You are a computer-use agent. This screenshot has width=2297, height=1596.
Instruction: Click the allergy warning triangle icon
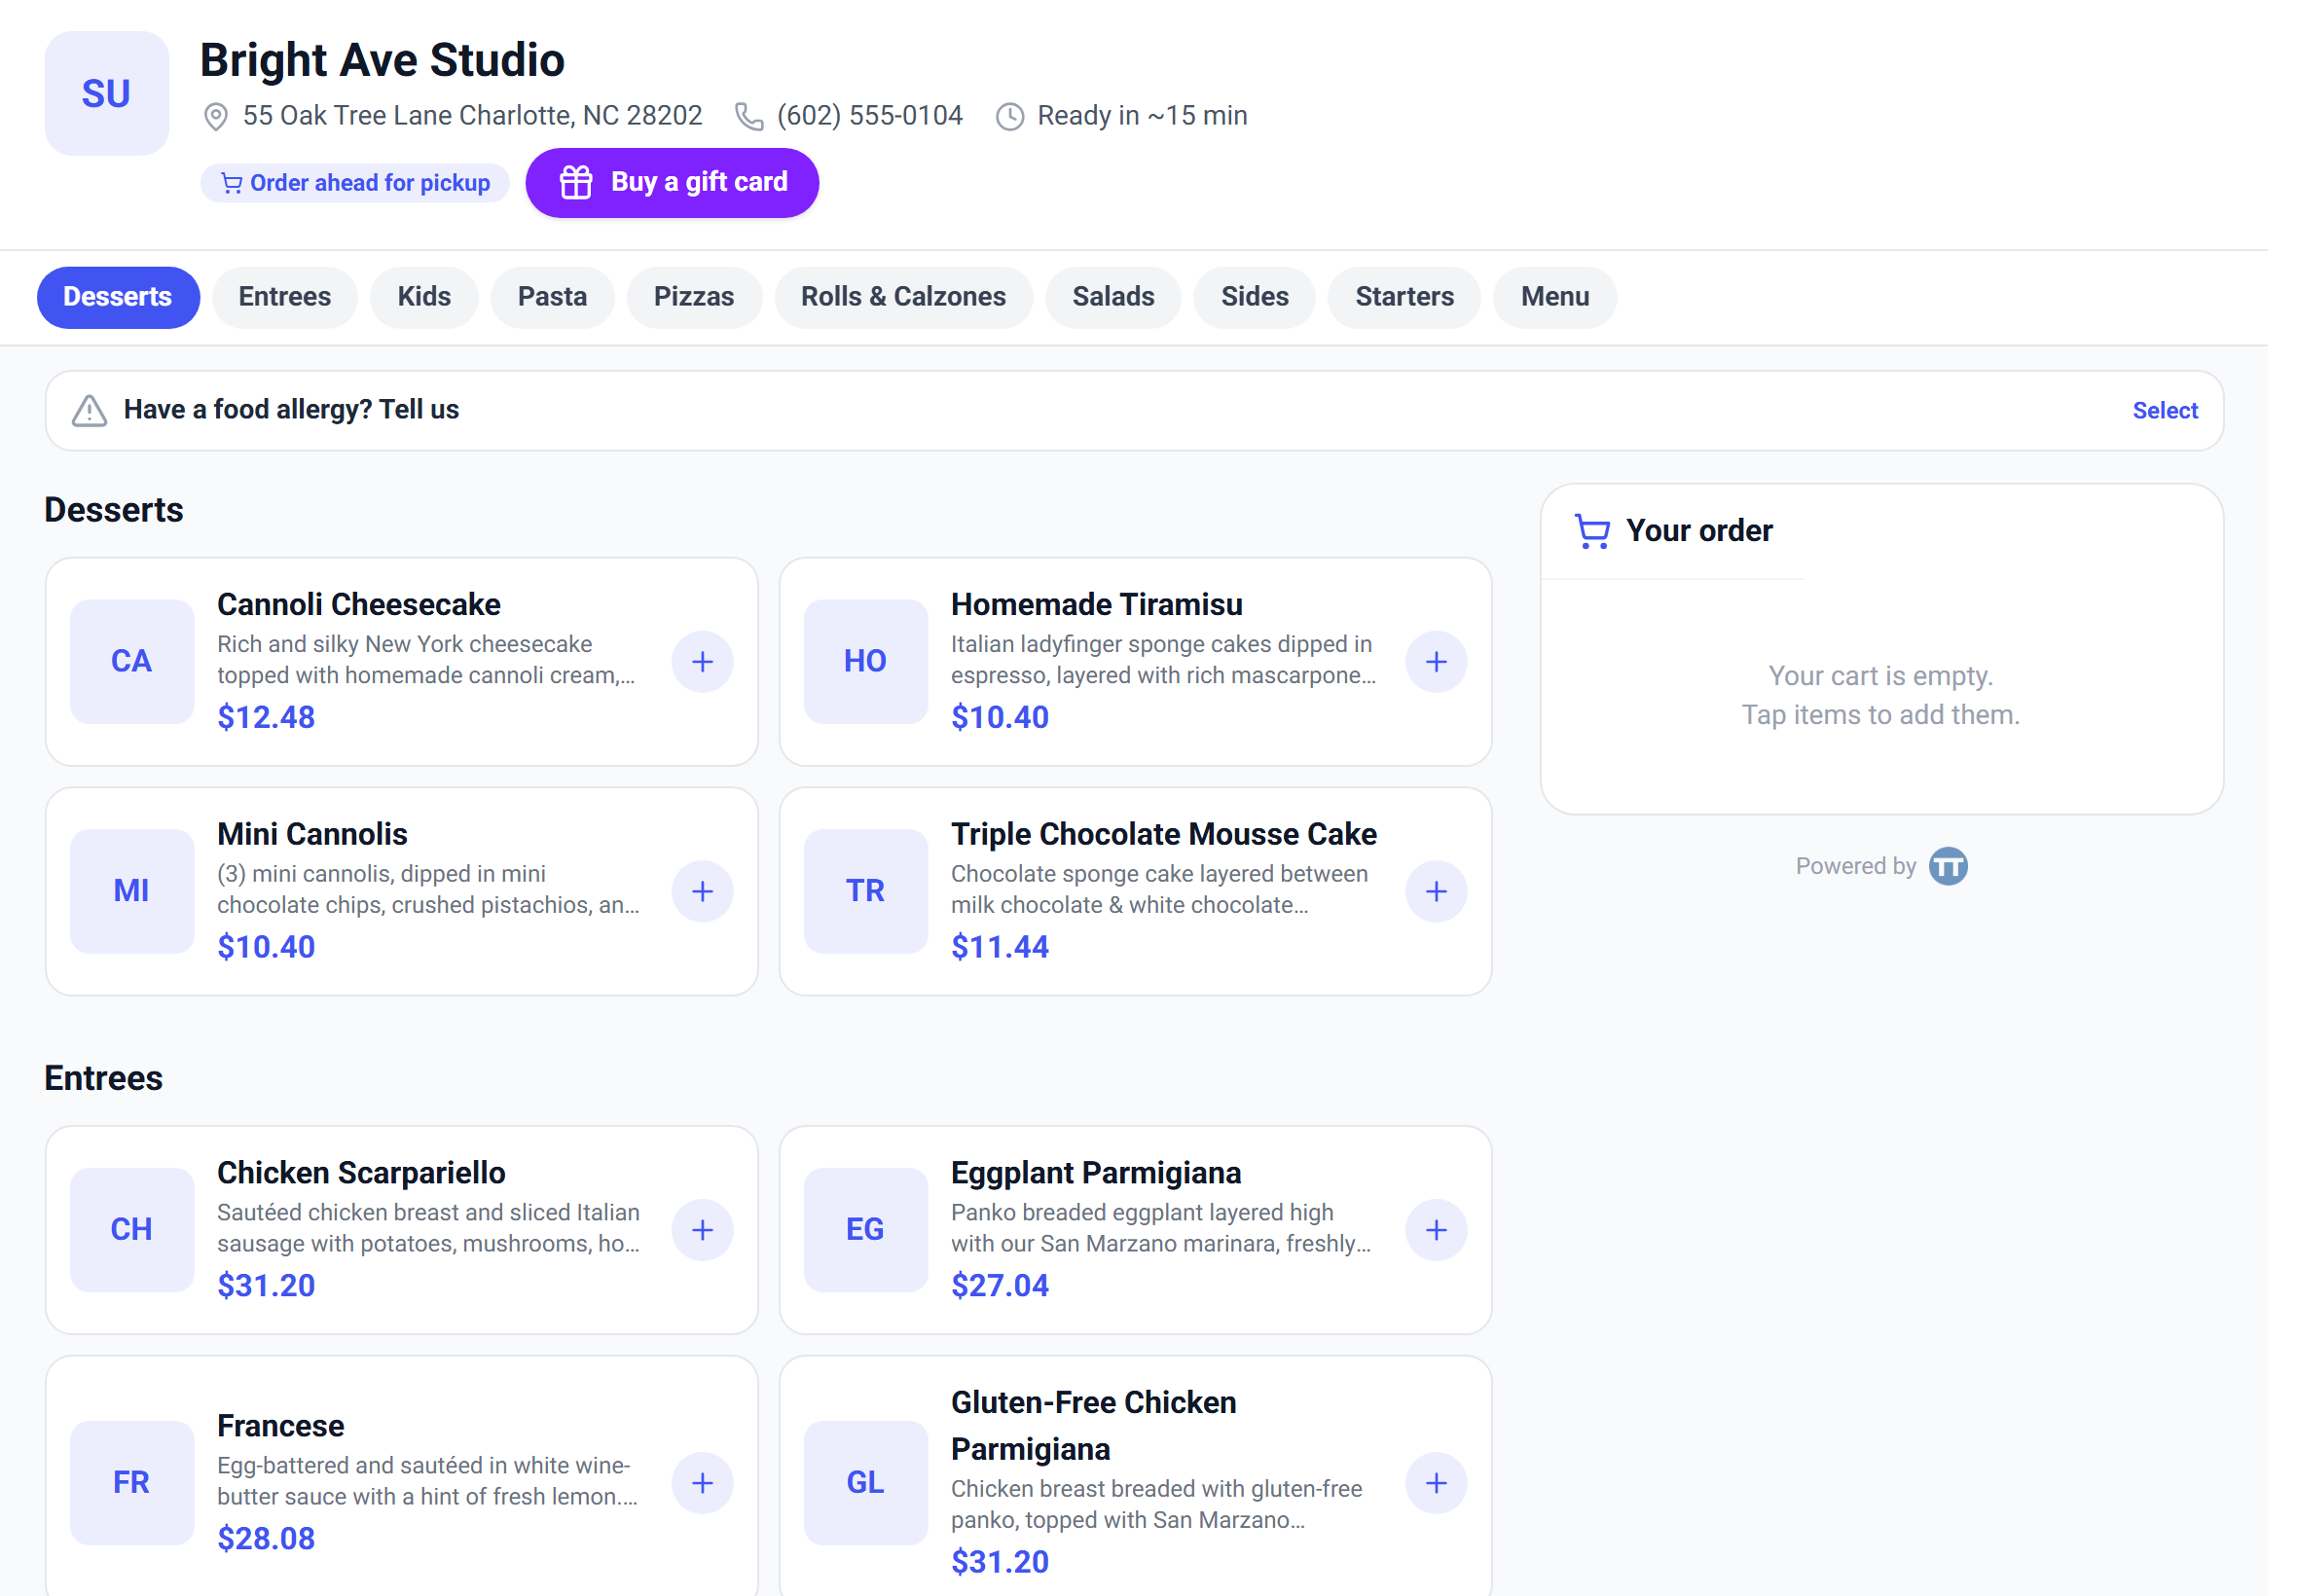(x=89, y=410)
